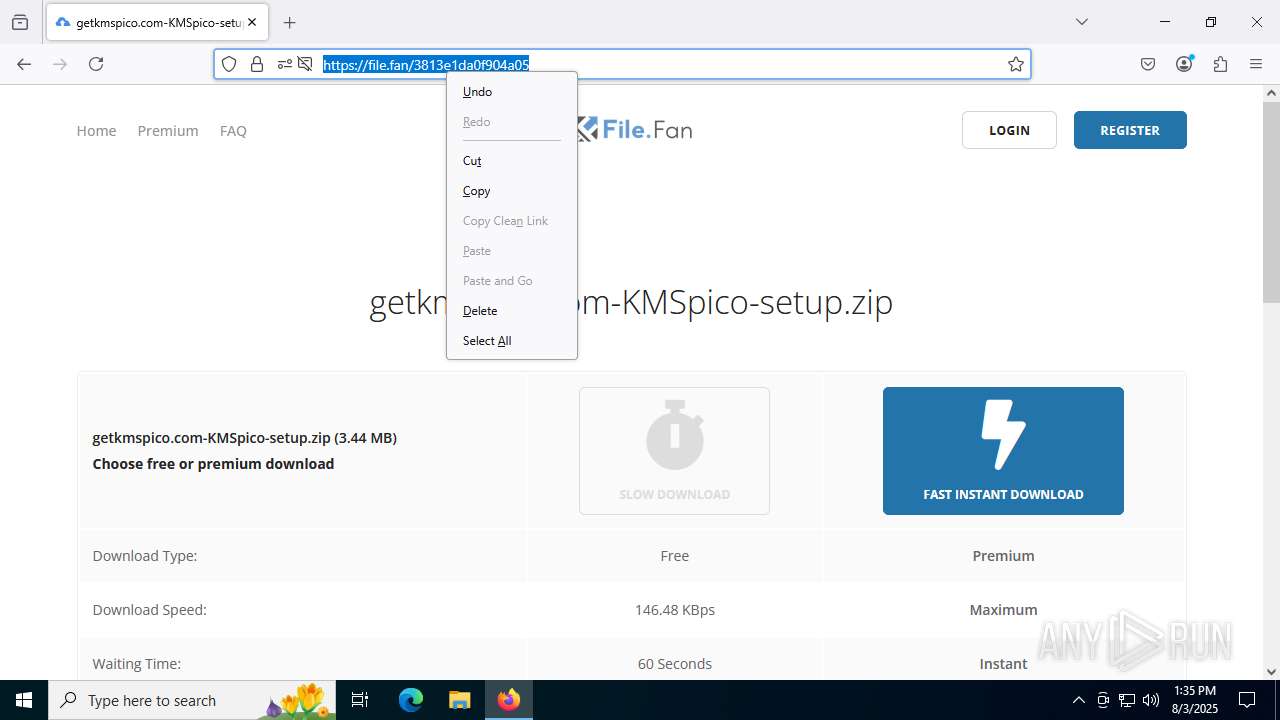The image size is (1280, 720).
Task: Click the File.Fan logo
Action: point(634,130)
